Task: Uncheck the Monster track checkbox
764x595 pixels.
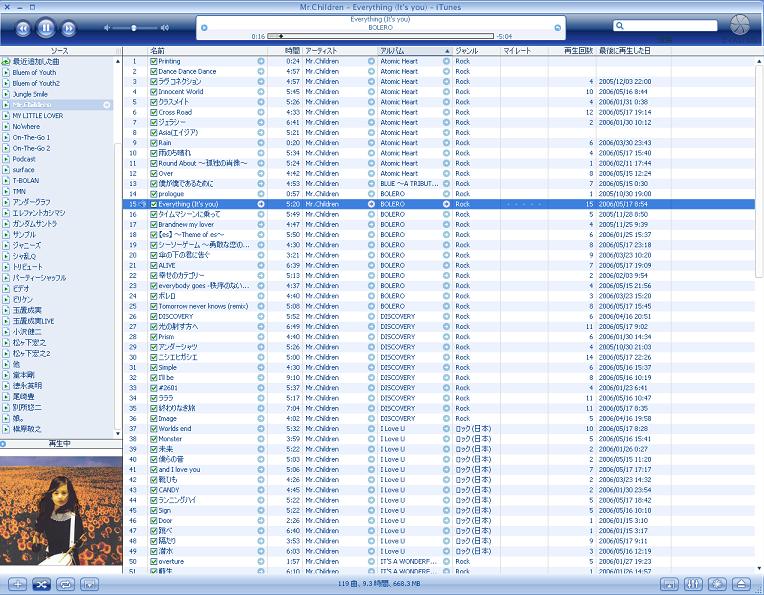Action: (x=153, y=439)
